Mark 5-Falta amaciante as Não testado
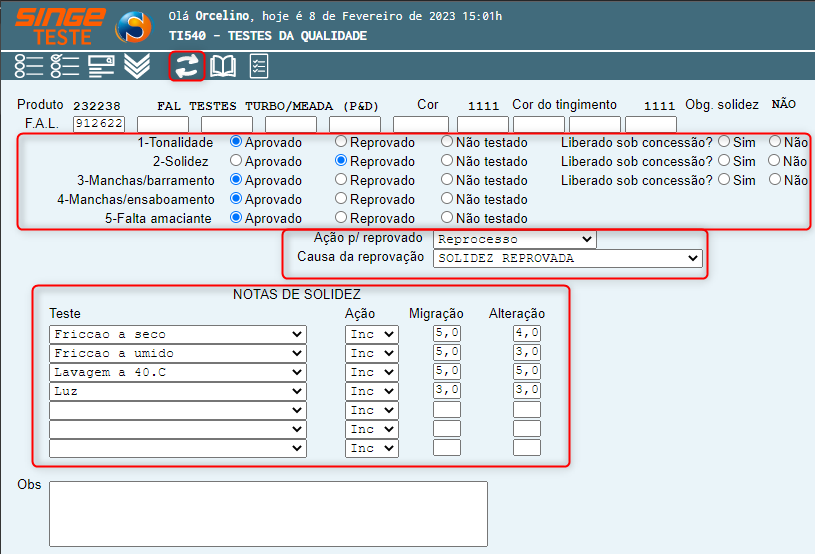The height and width of the screenshot is (554, 815). pos(447,218)
